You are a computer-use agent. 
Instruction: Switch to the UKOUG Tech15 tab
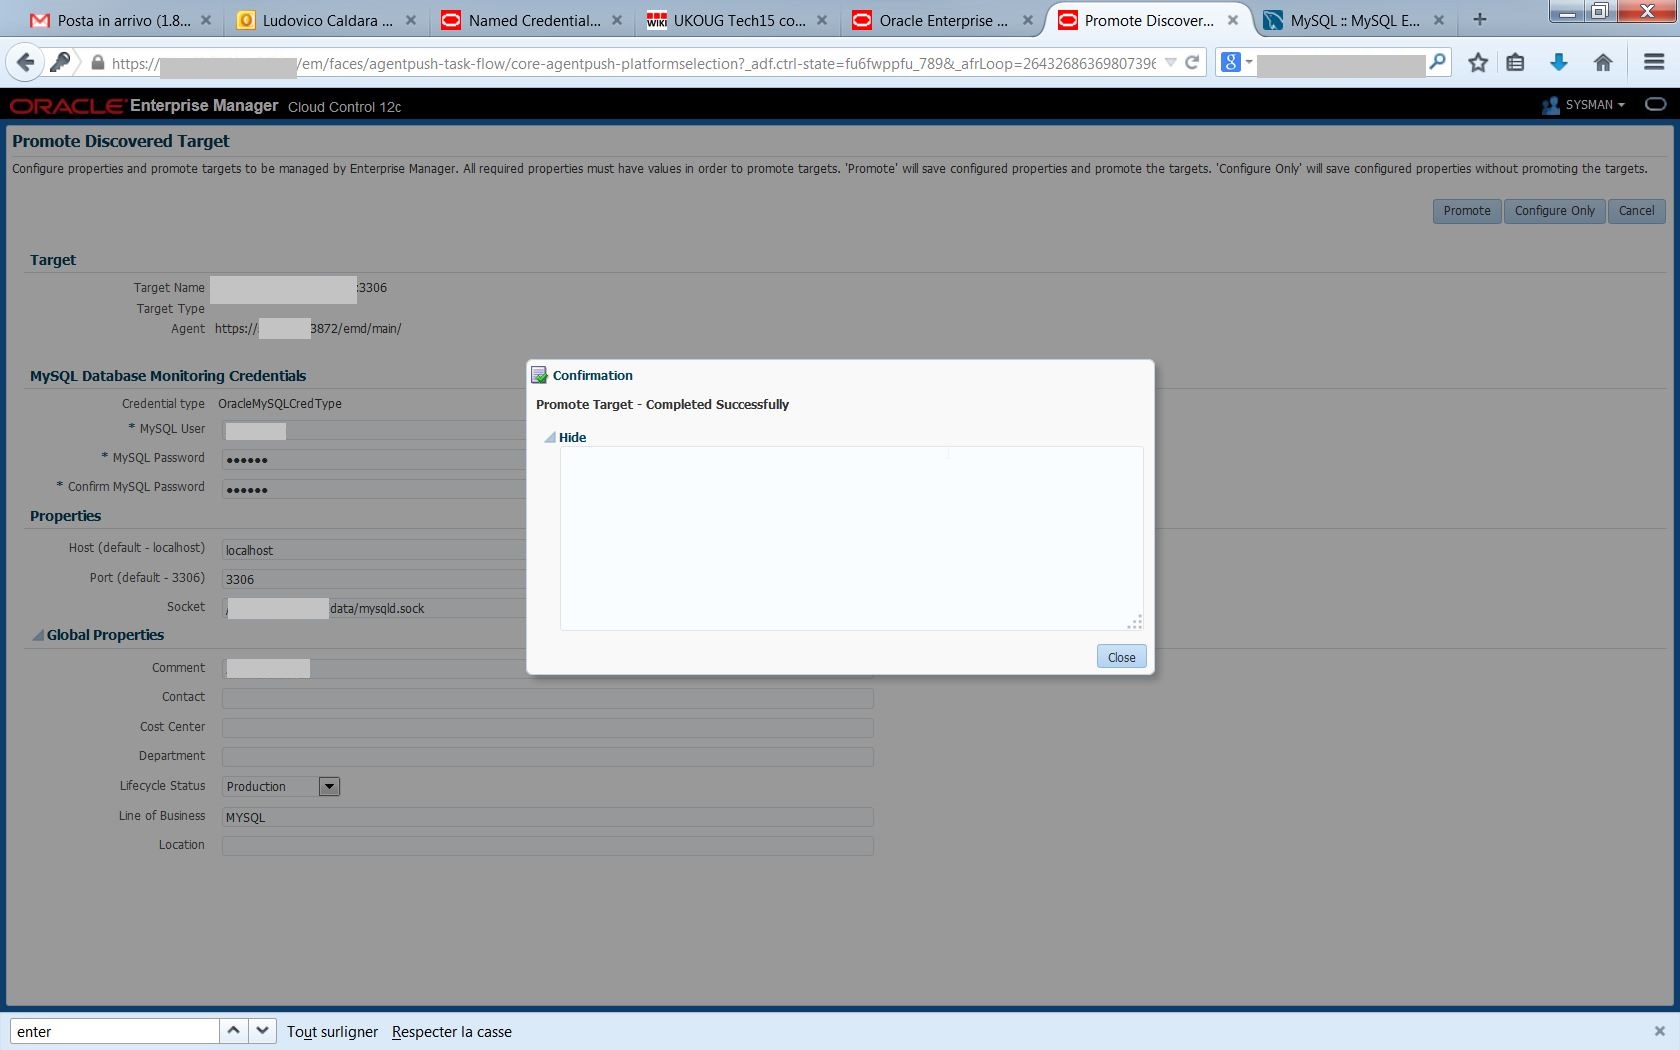(x=737, y=20)
